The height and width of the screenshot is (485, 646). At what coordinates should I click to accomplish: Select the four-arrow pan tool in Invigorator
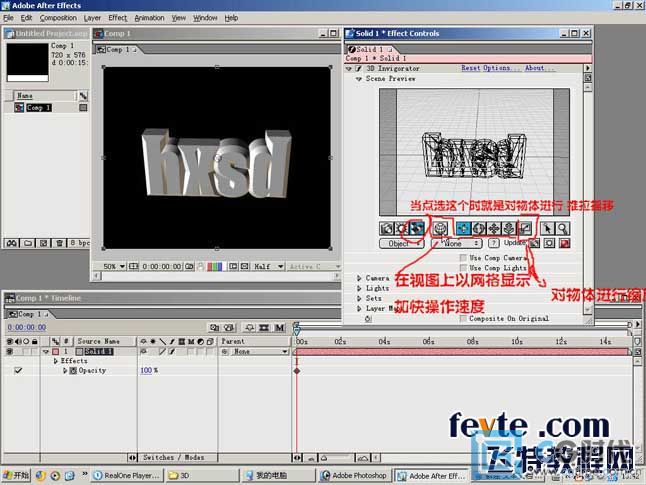494,228
